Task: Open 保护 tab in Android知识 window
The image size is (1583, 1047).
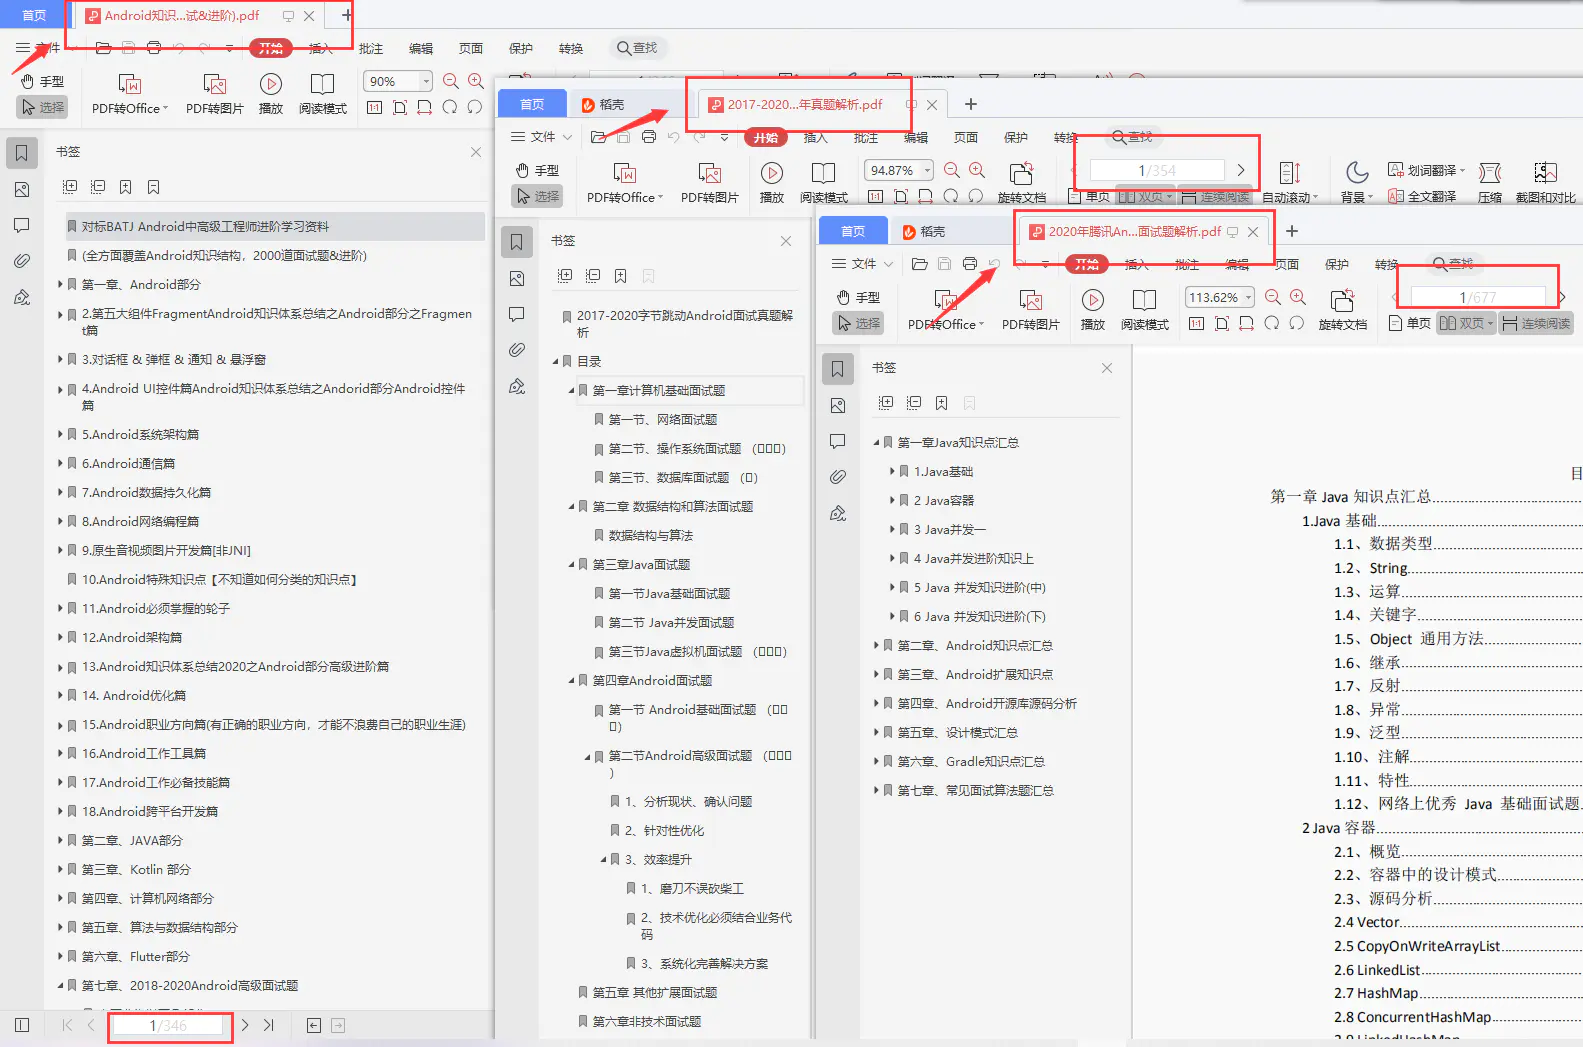Action: coord(521,48)
